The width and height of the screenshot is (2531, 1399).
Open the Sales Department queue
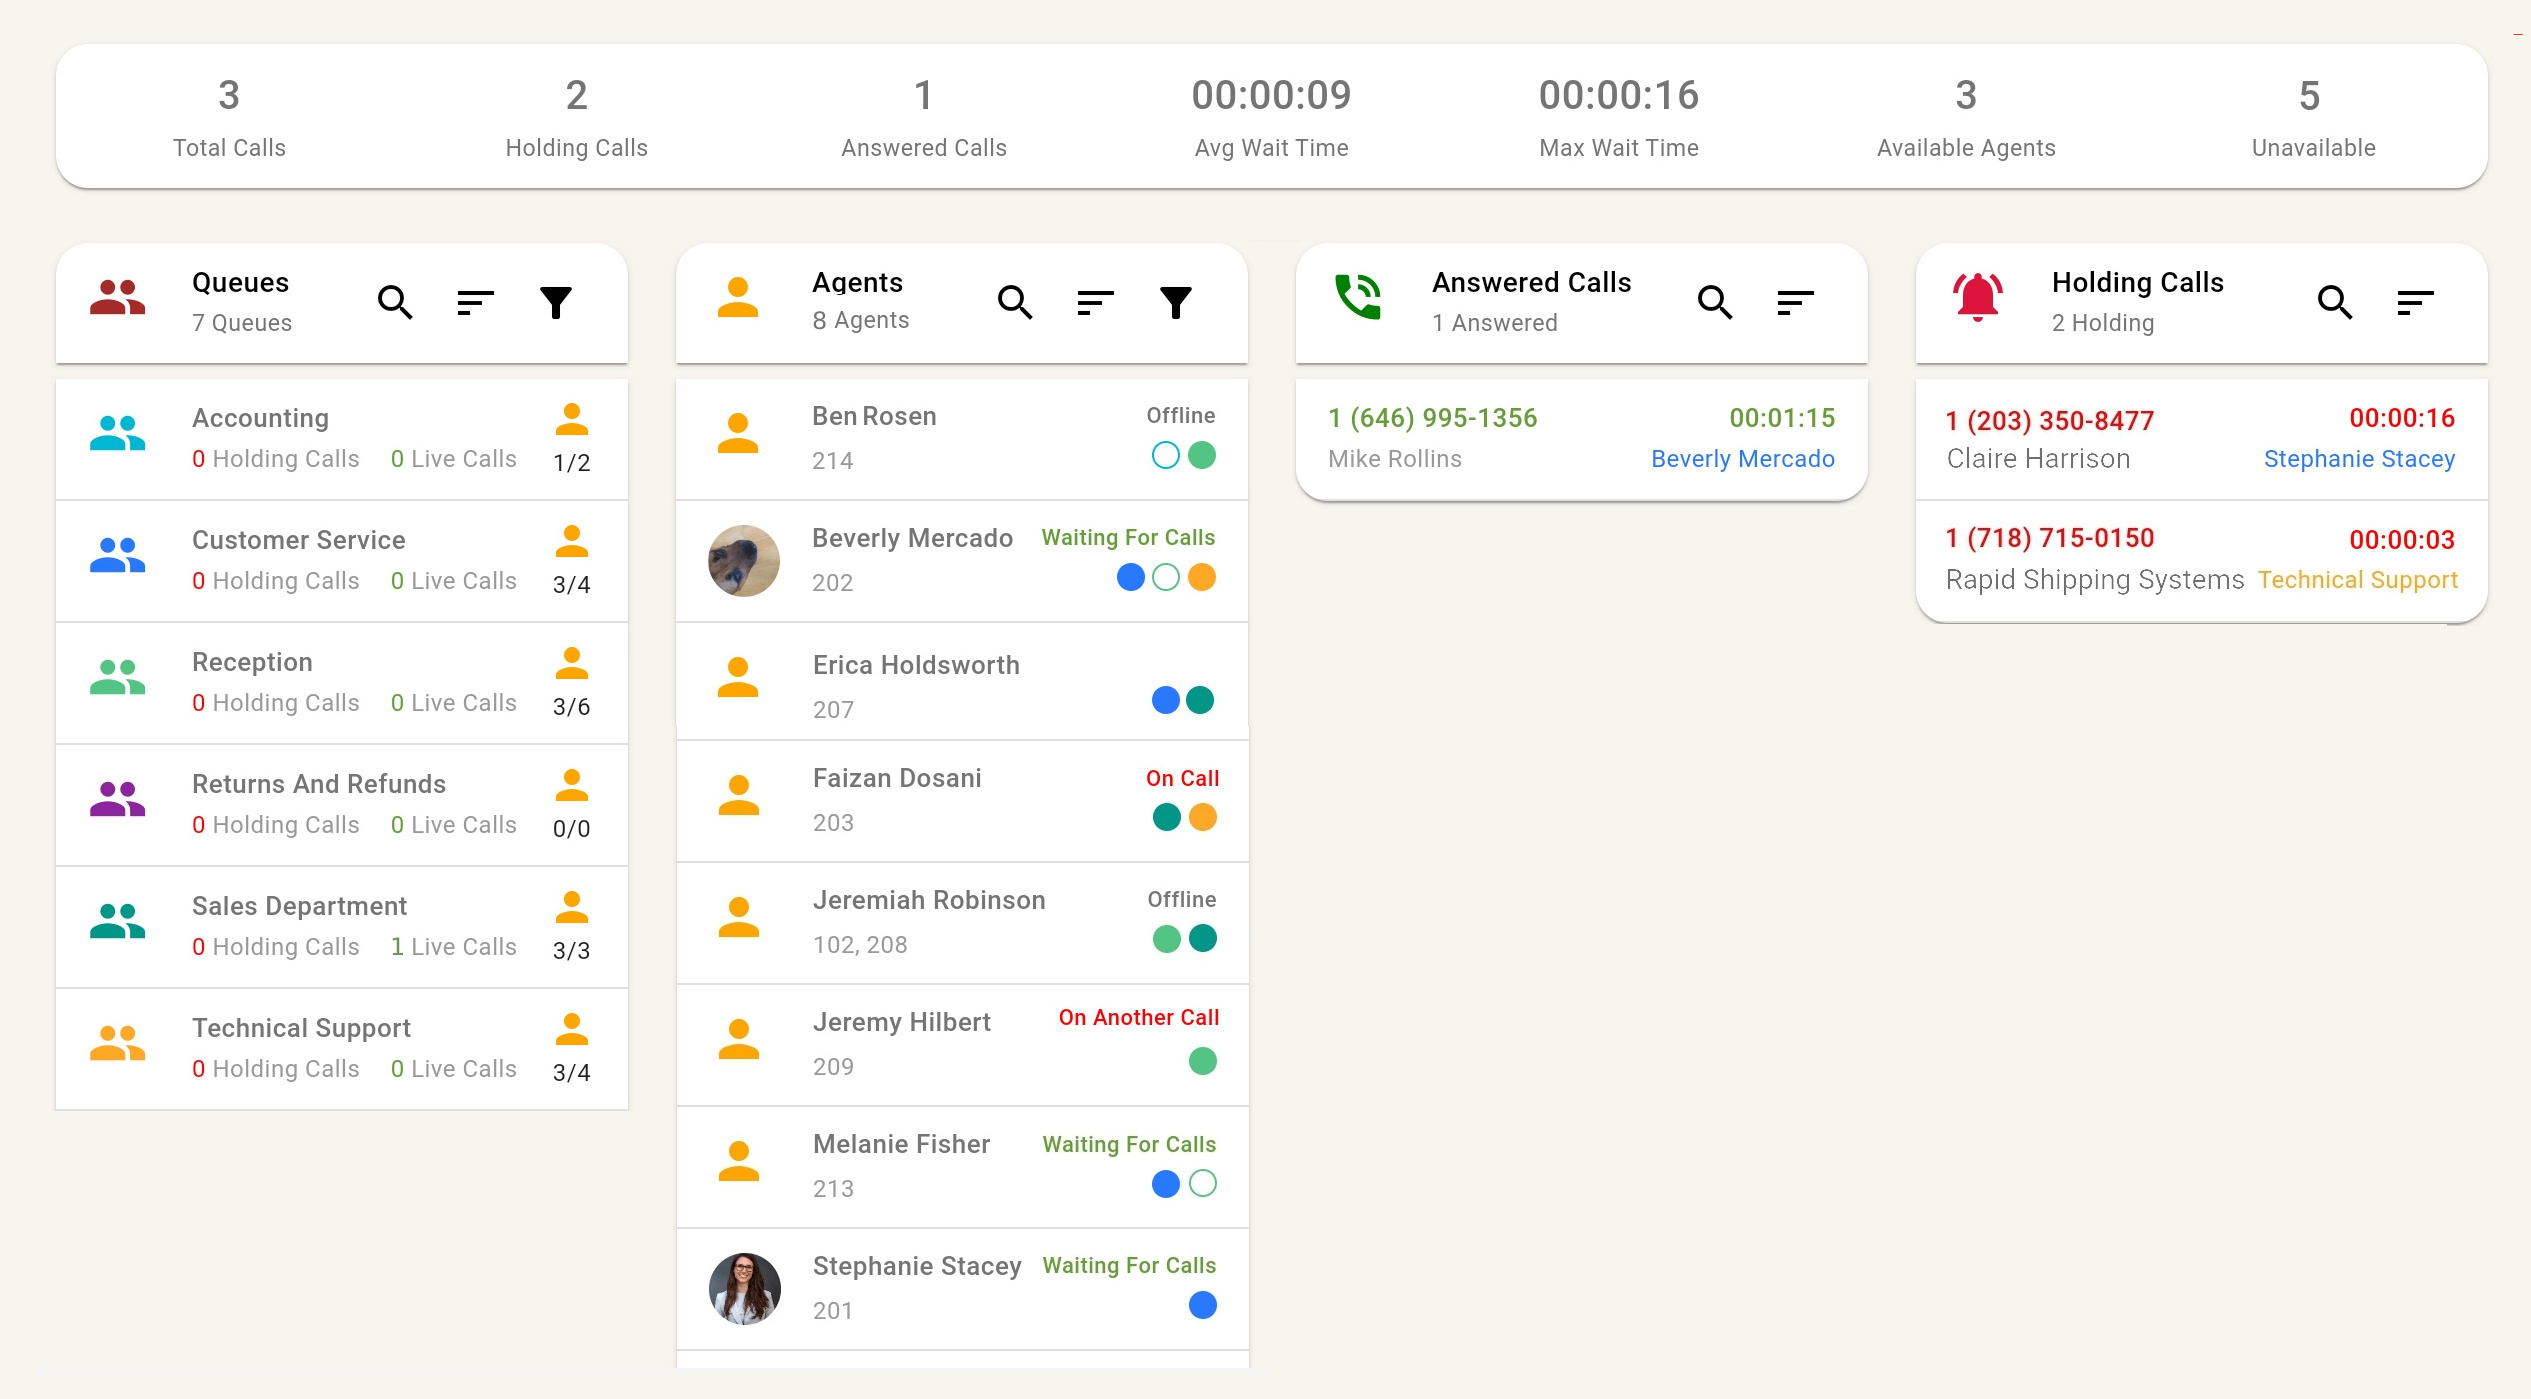(x=341, y=926)
